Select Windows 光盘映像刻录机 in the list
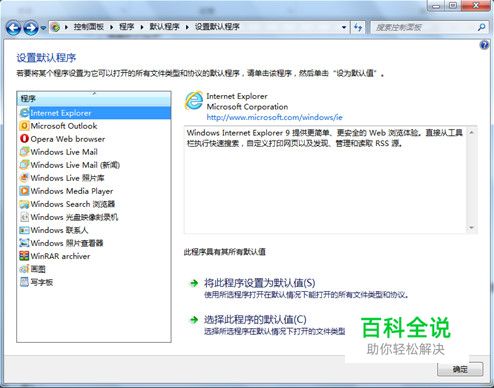Viewport: 494px width, 388px height. point(74,217)
